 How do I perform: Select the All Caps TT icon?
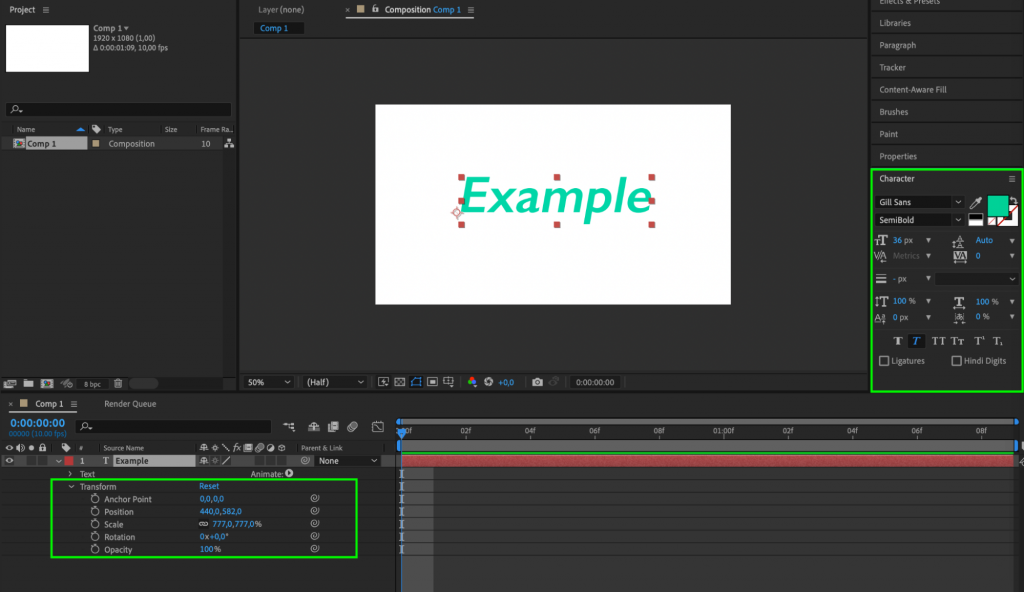coord(938,340)
